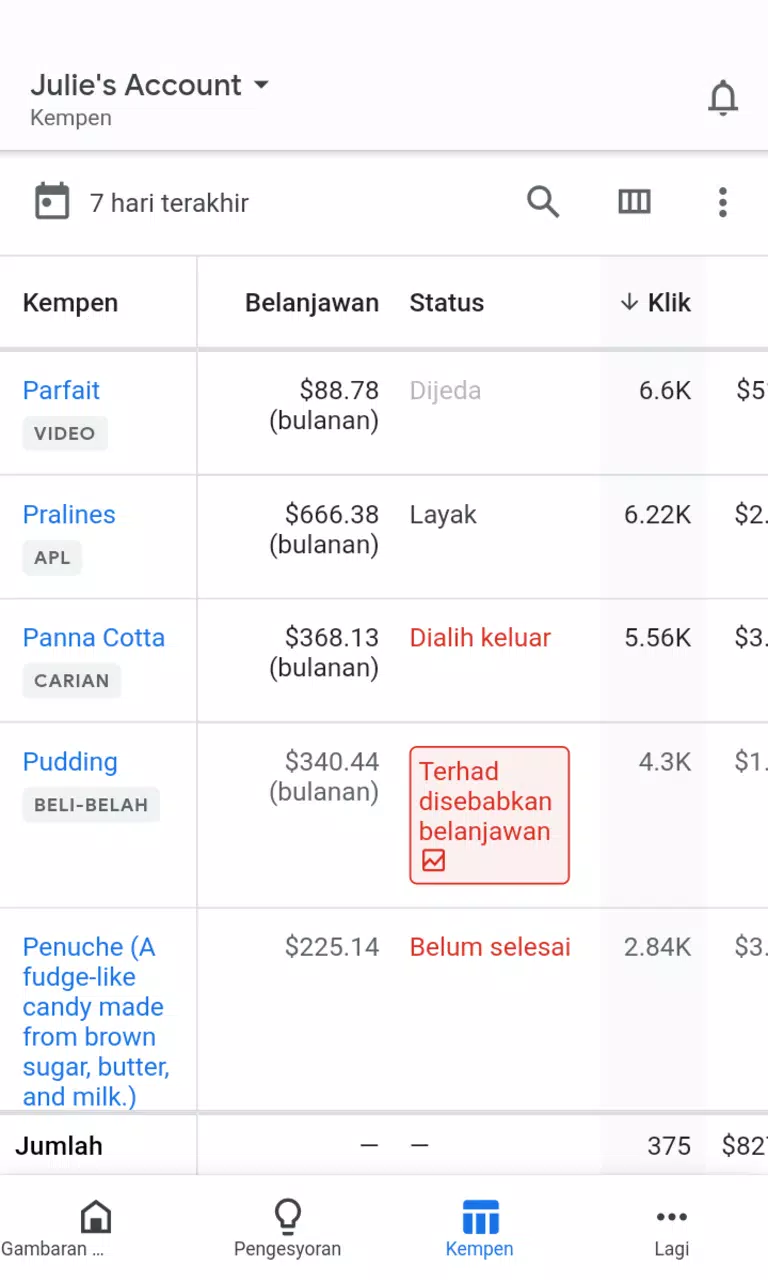Open the Pralines campaign link
Image resolution: width=768 pixels, height=1280 pixels.
(x=69, y=514)
